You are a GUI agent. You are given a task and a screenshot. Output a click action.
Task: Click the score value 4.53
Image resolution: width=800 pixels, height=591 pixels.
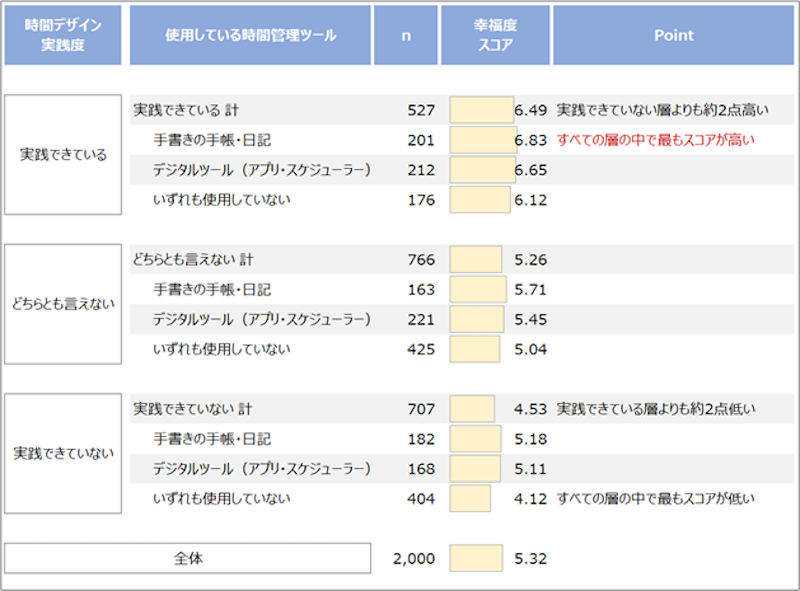point(531,409)
